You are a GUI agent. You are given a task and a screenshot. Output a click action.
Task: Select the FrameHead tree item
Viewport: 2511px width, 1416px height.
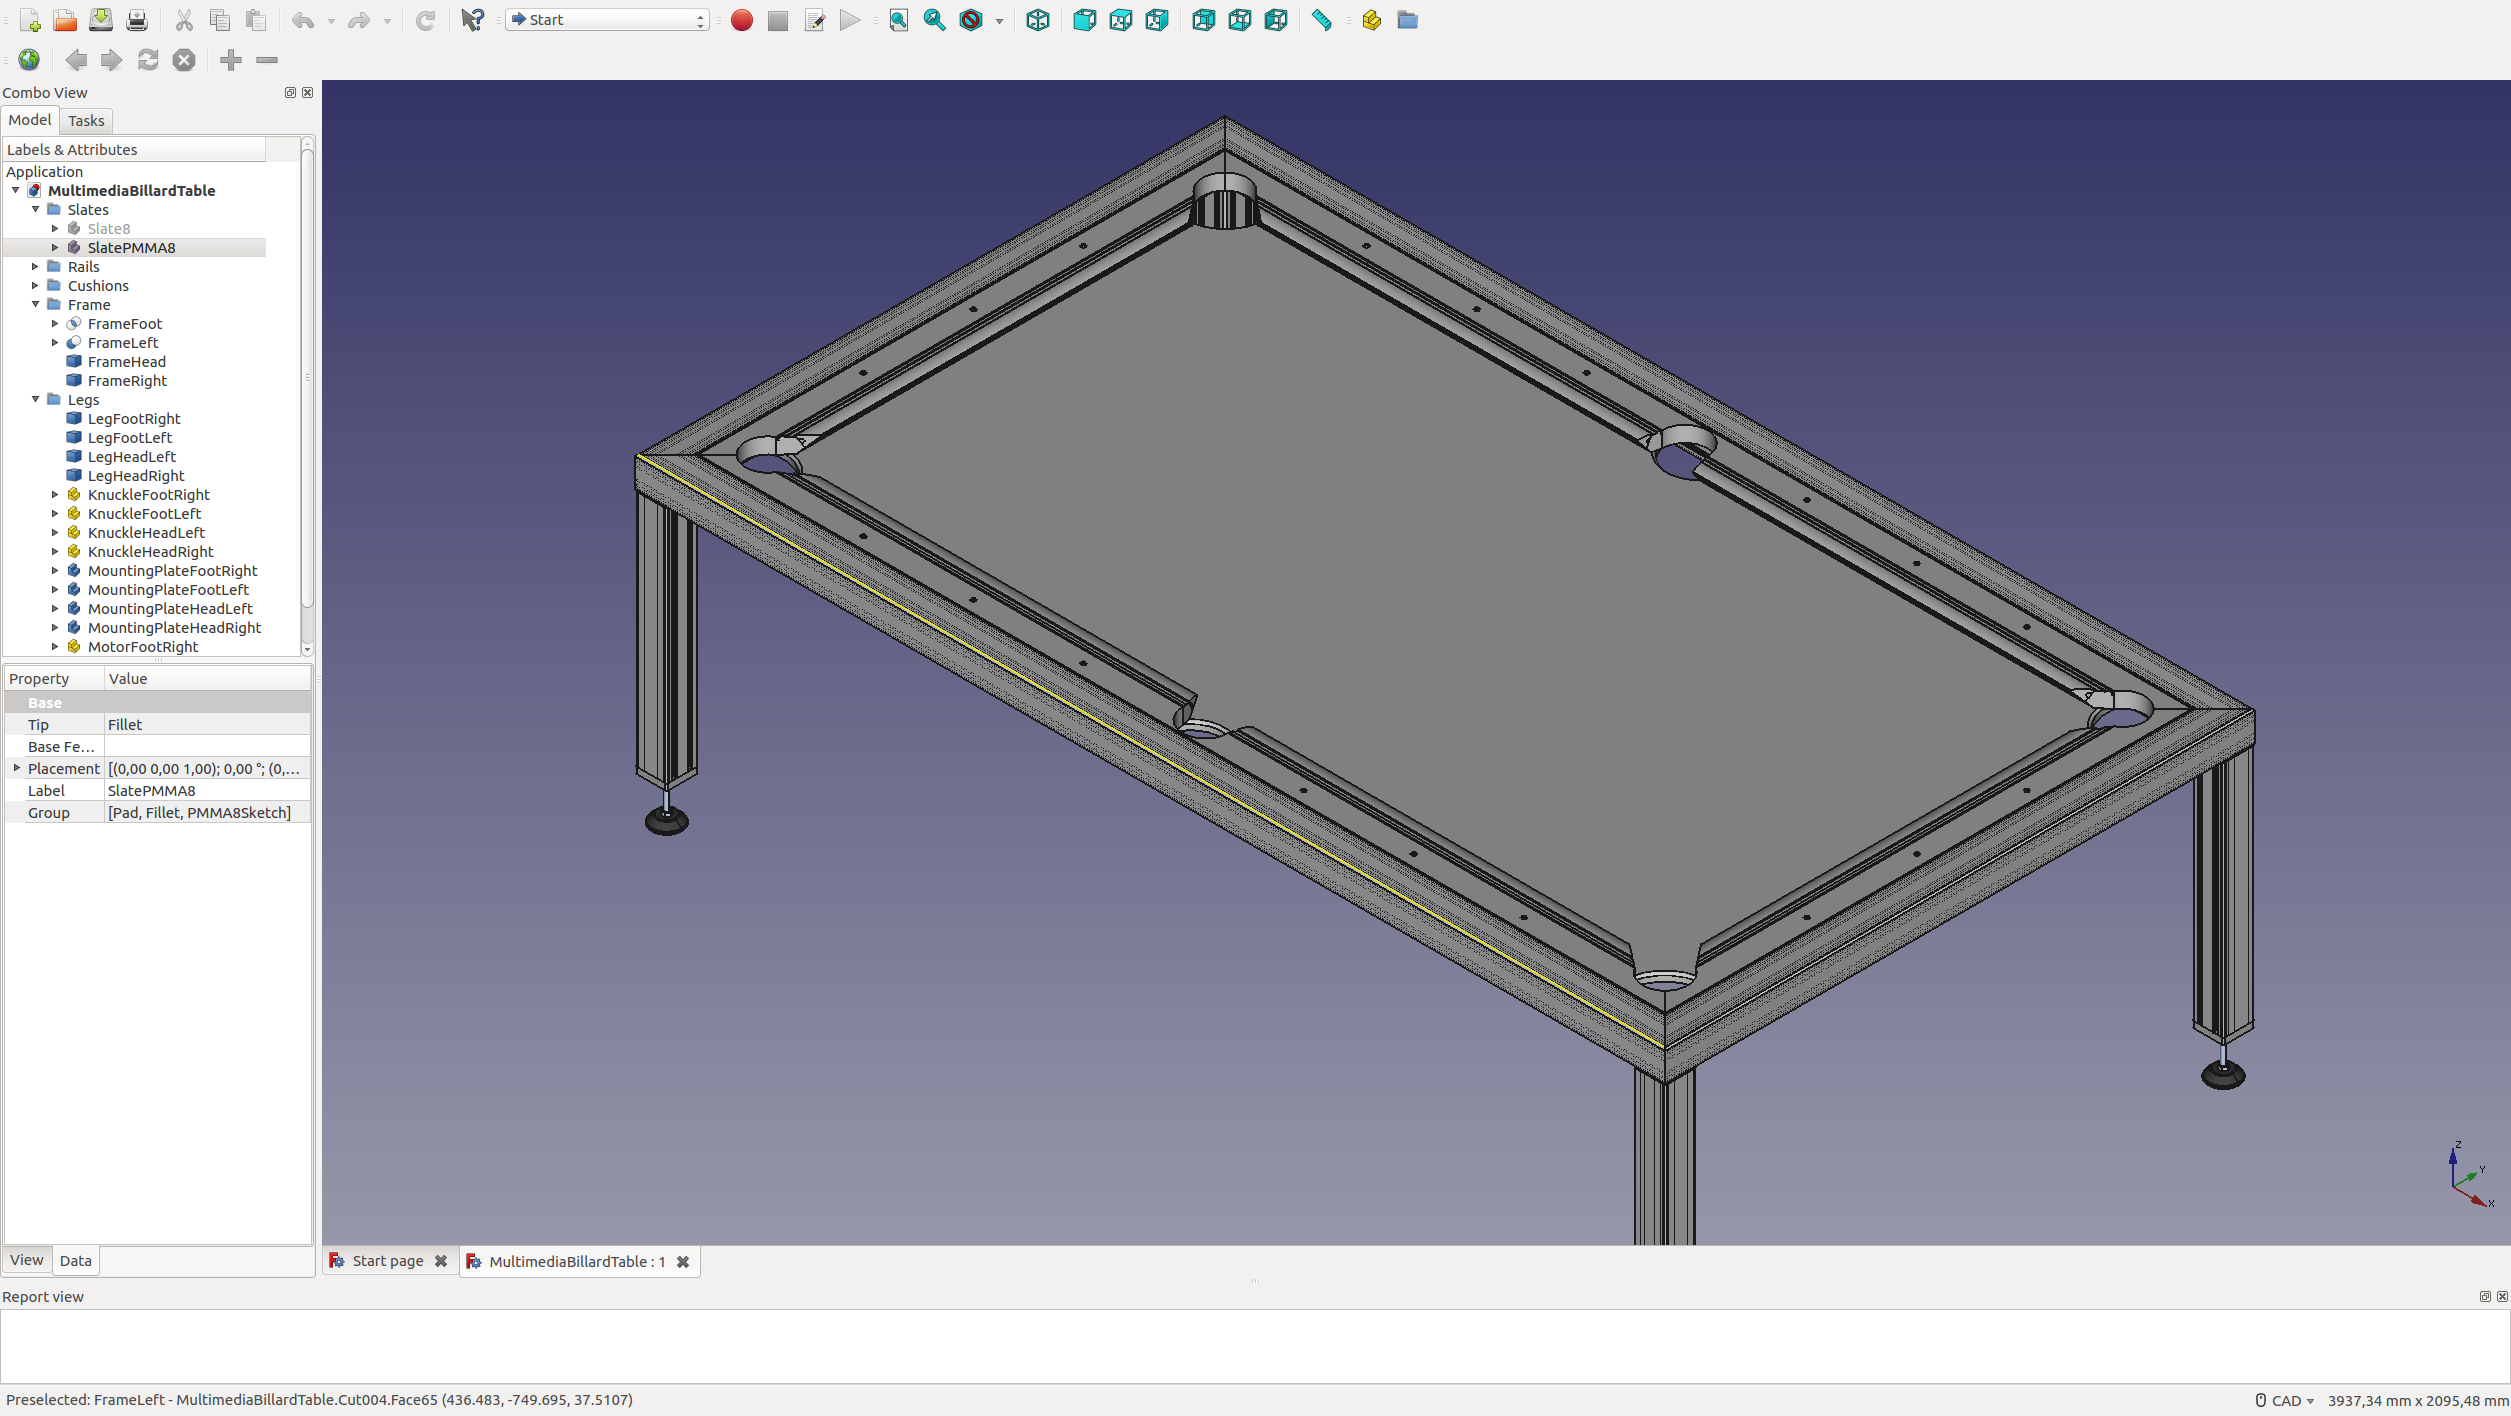click(126, 361)
